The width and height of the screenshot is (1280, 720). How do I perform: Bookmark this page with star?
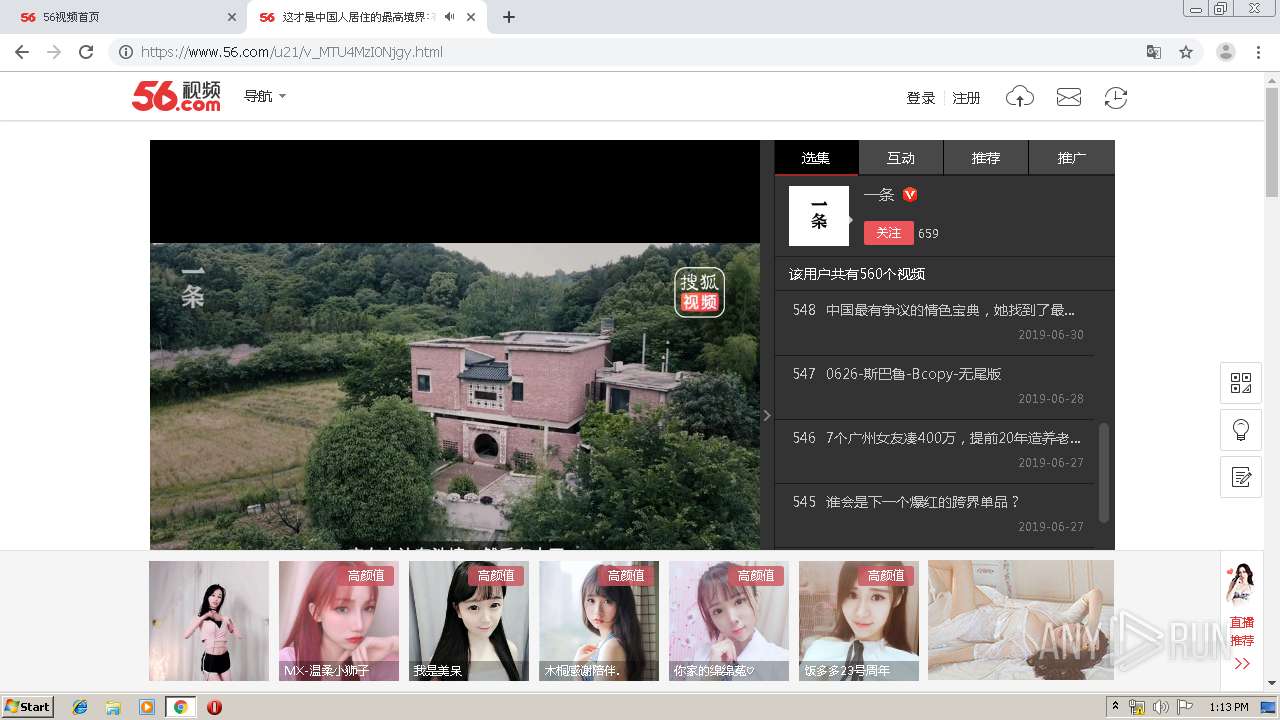[x=1186, y=52]
